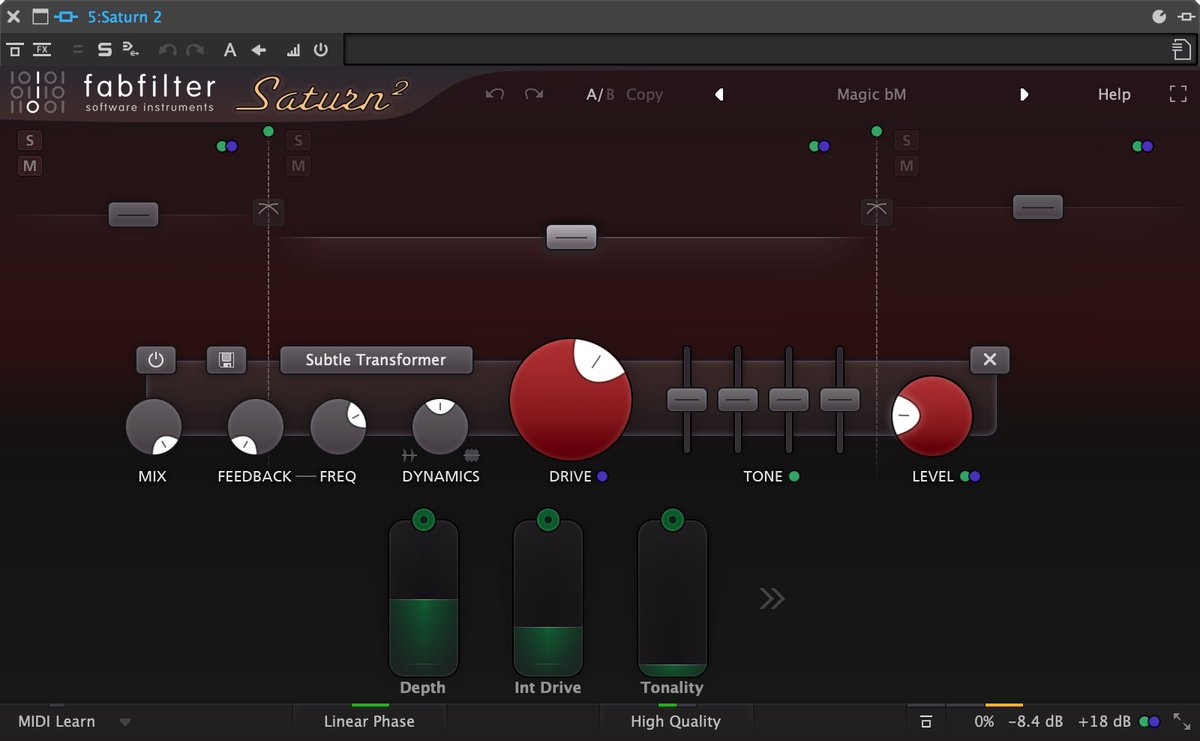
Task: Open the host preset management icon
Action: pos(1182,49)
